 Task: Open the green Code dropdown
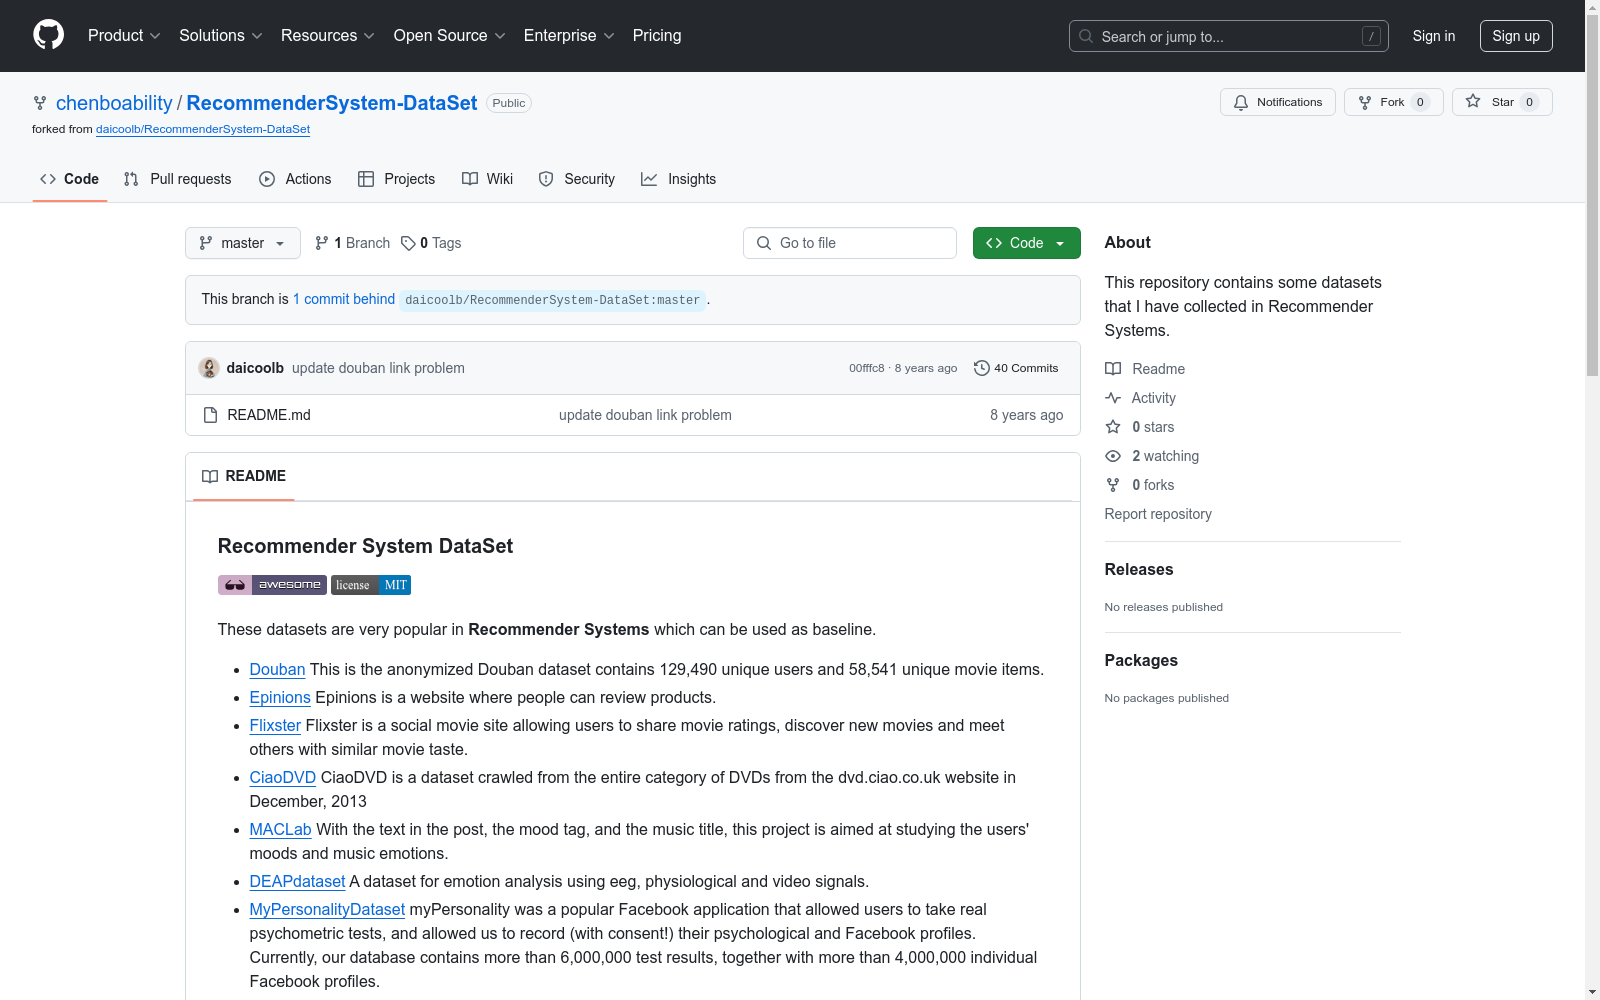click(x=1026, y=243)
